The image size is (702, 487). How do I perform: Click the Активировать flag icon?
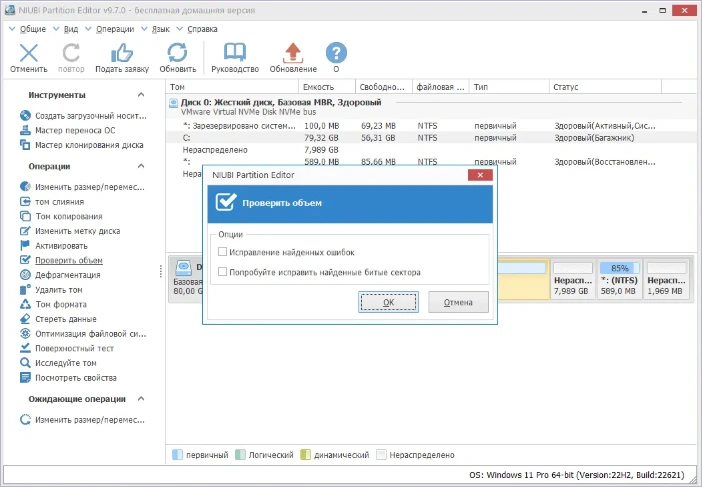click(x=25, y=245)
